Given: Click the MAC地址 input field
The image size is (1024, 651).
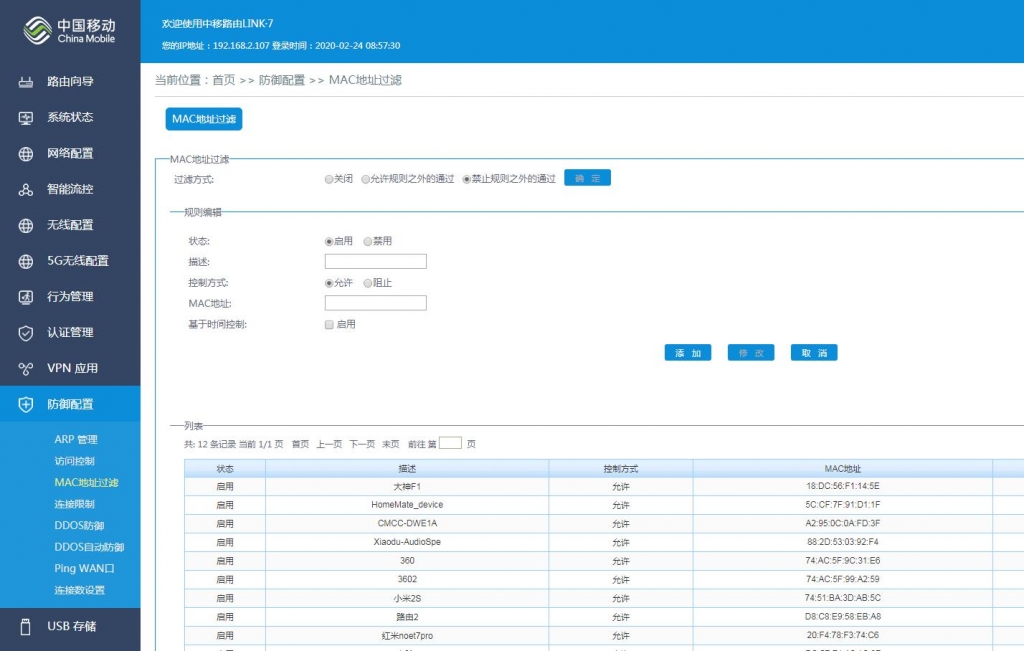Looking at the screenshot, I should (x=376, y=303).
